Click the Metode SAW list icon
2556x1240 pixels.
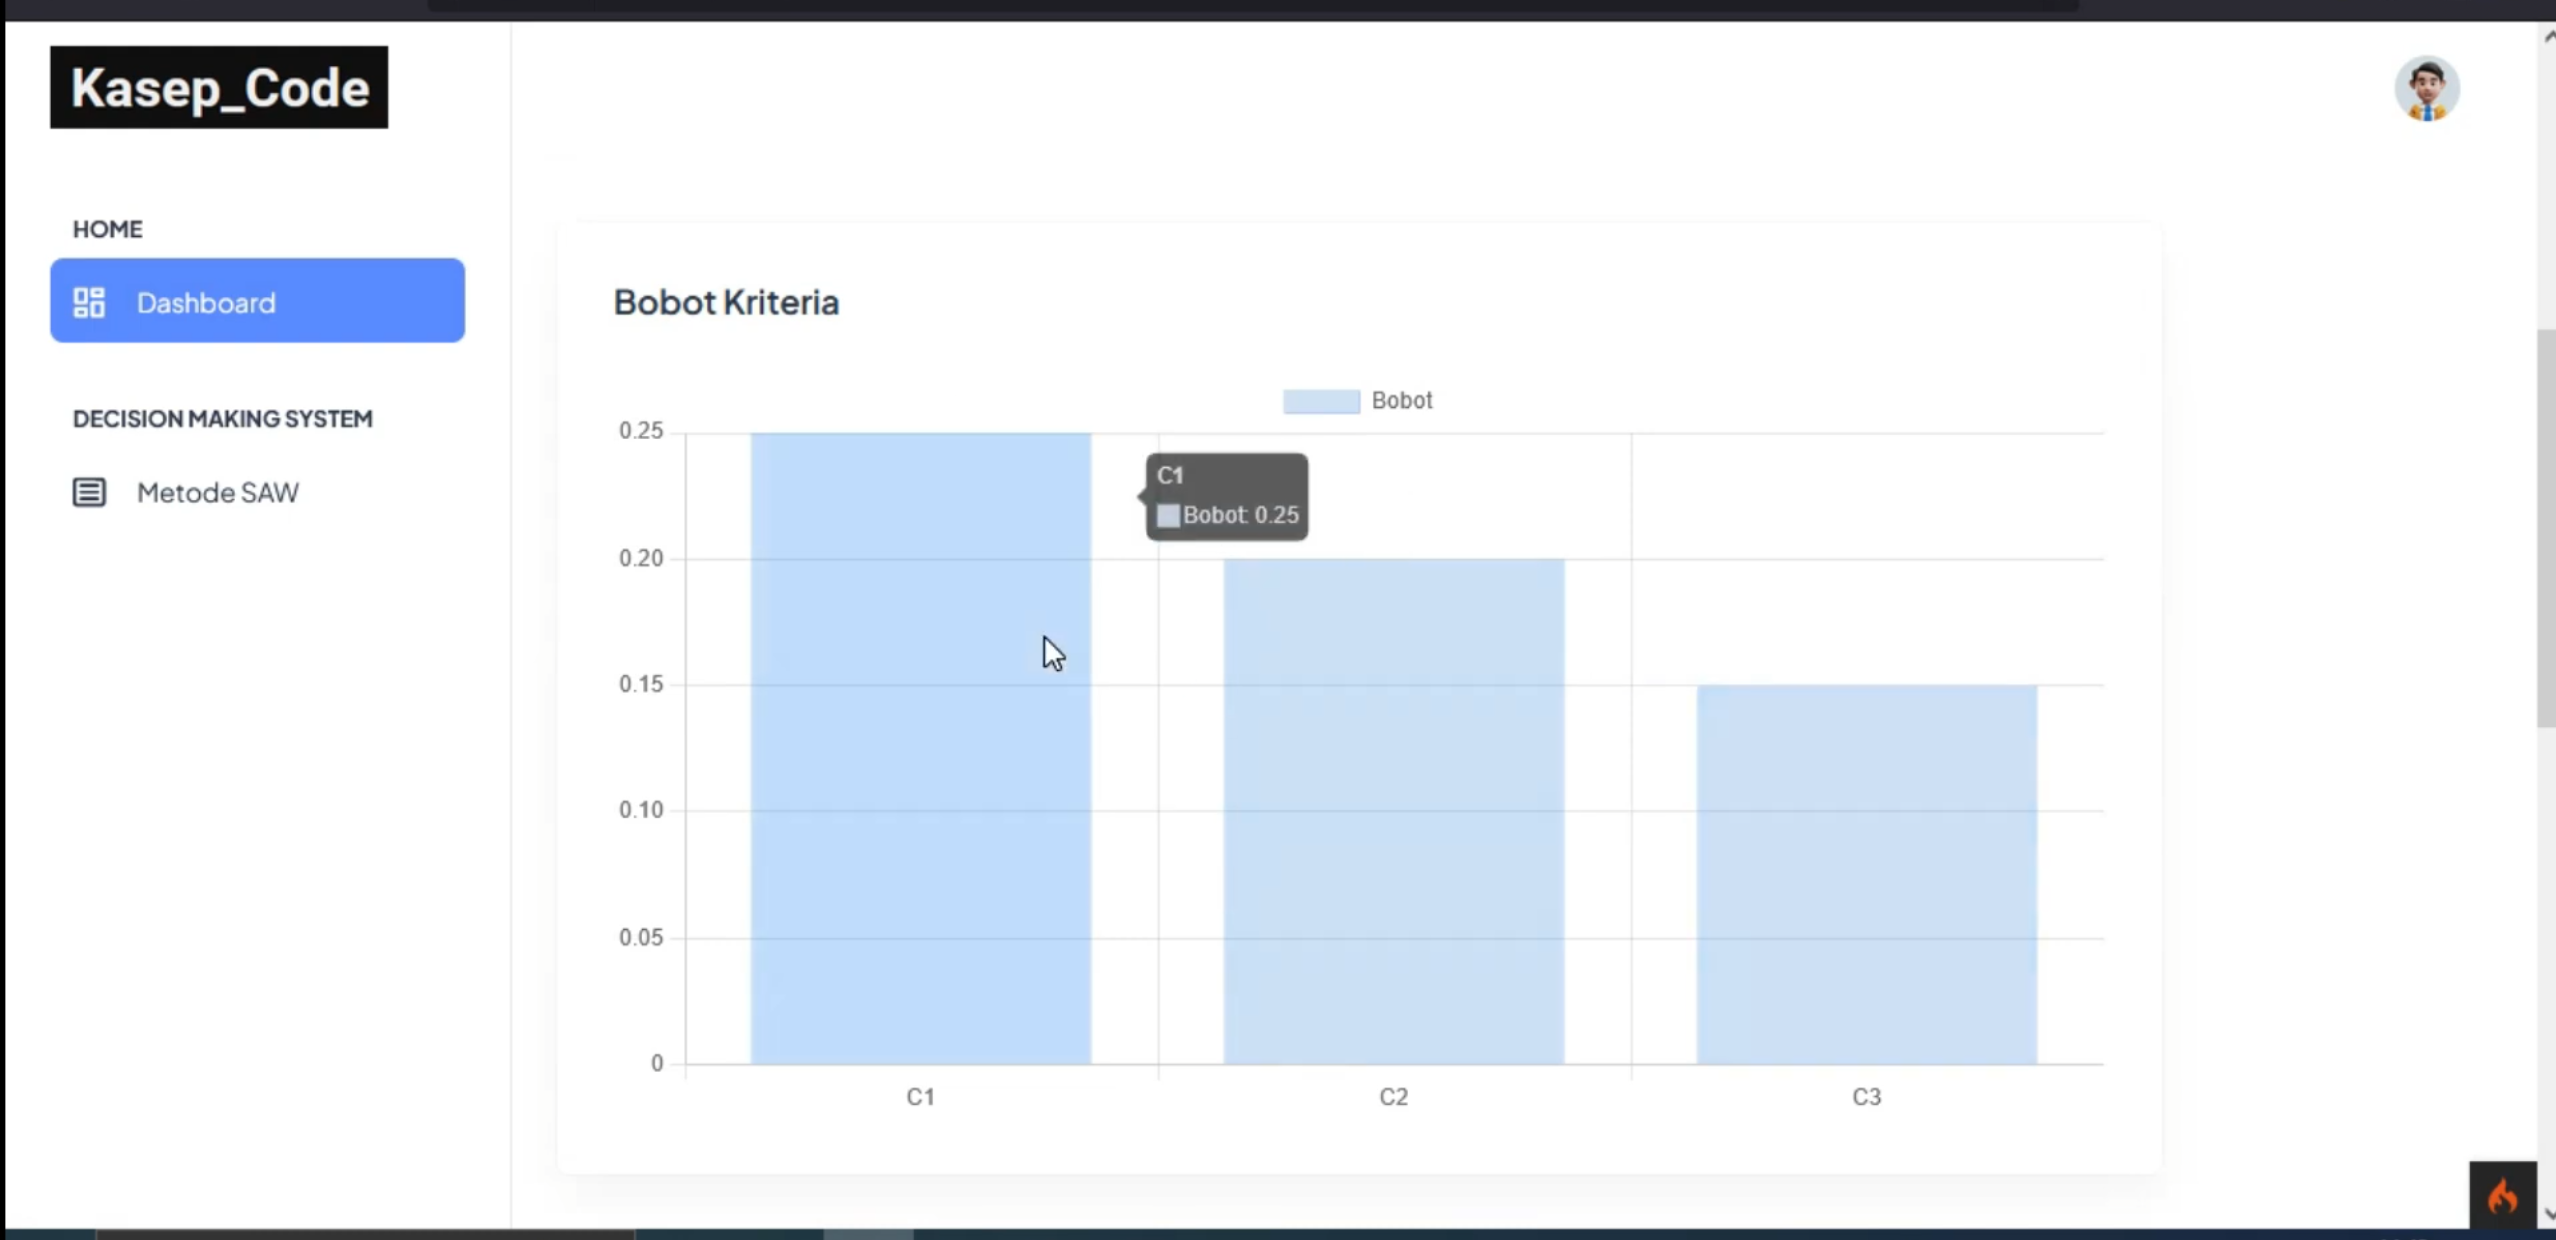point(89,492)
